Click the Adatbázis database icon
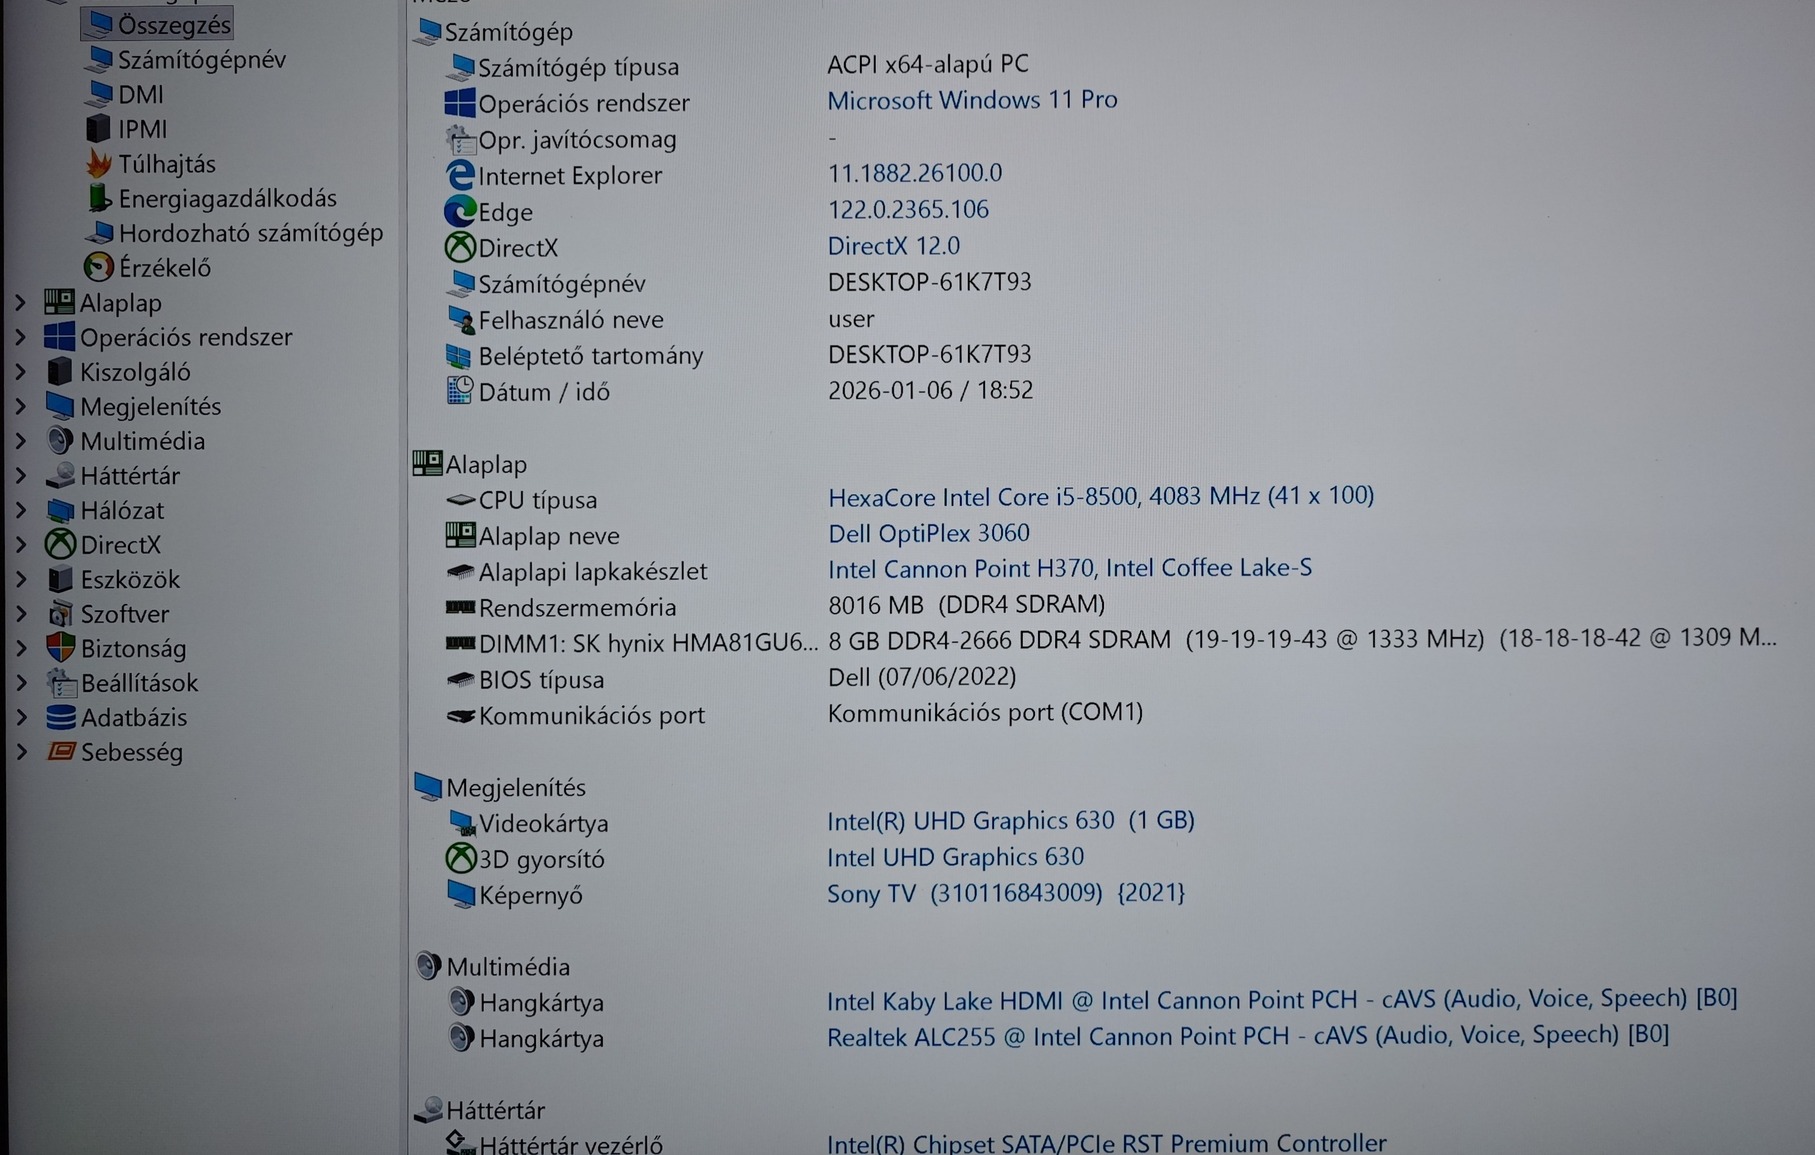Image resolution: width=1815 pixels, height=1155 pixels. tap(61, 717)
